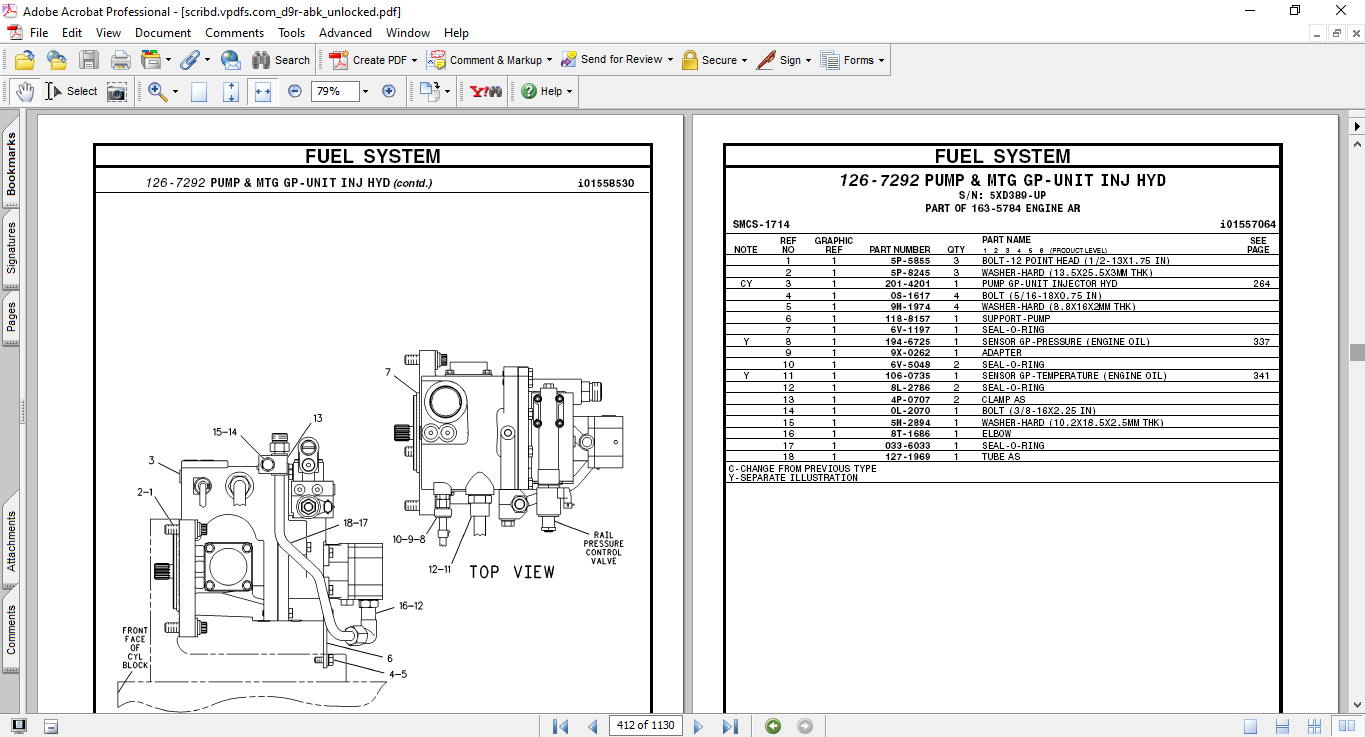The width and height of the screenshot is (1365, 737).
Task: Select the Hand tool
Action: point(25,91)
